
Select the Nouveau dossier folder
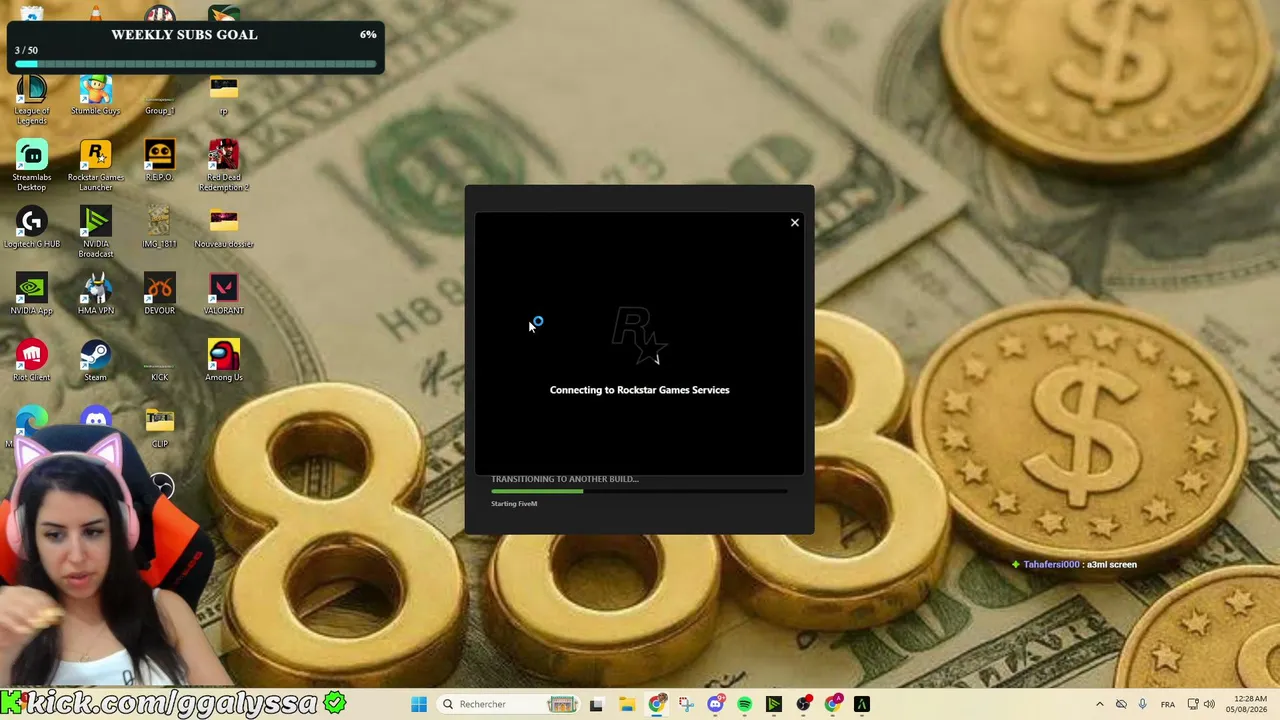[224, 228]
